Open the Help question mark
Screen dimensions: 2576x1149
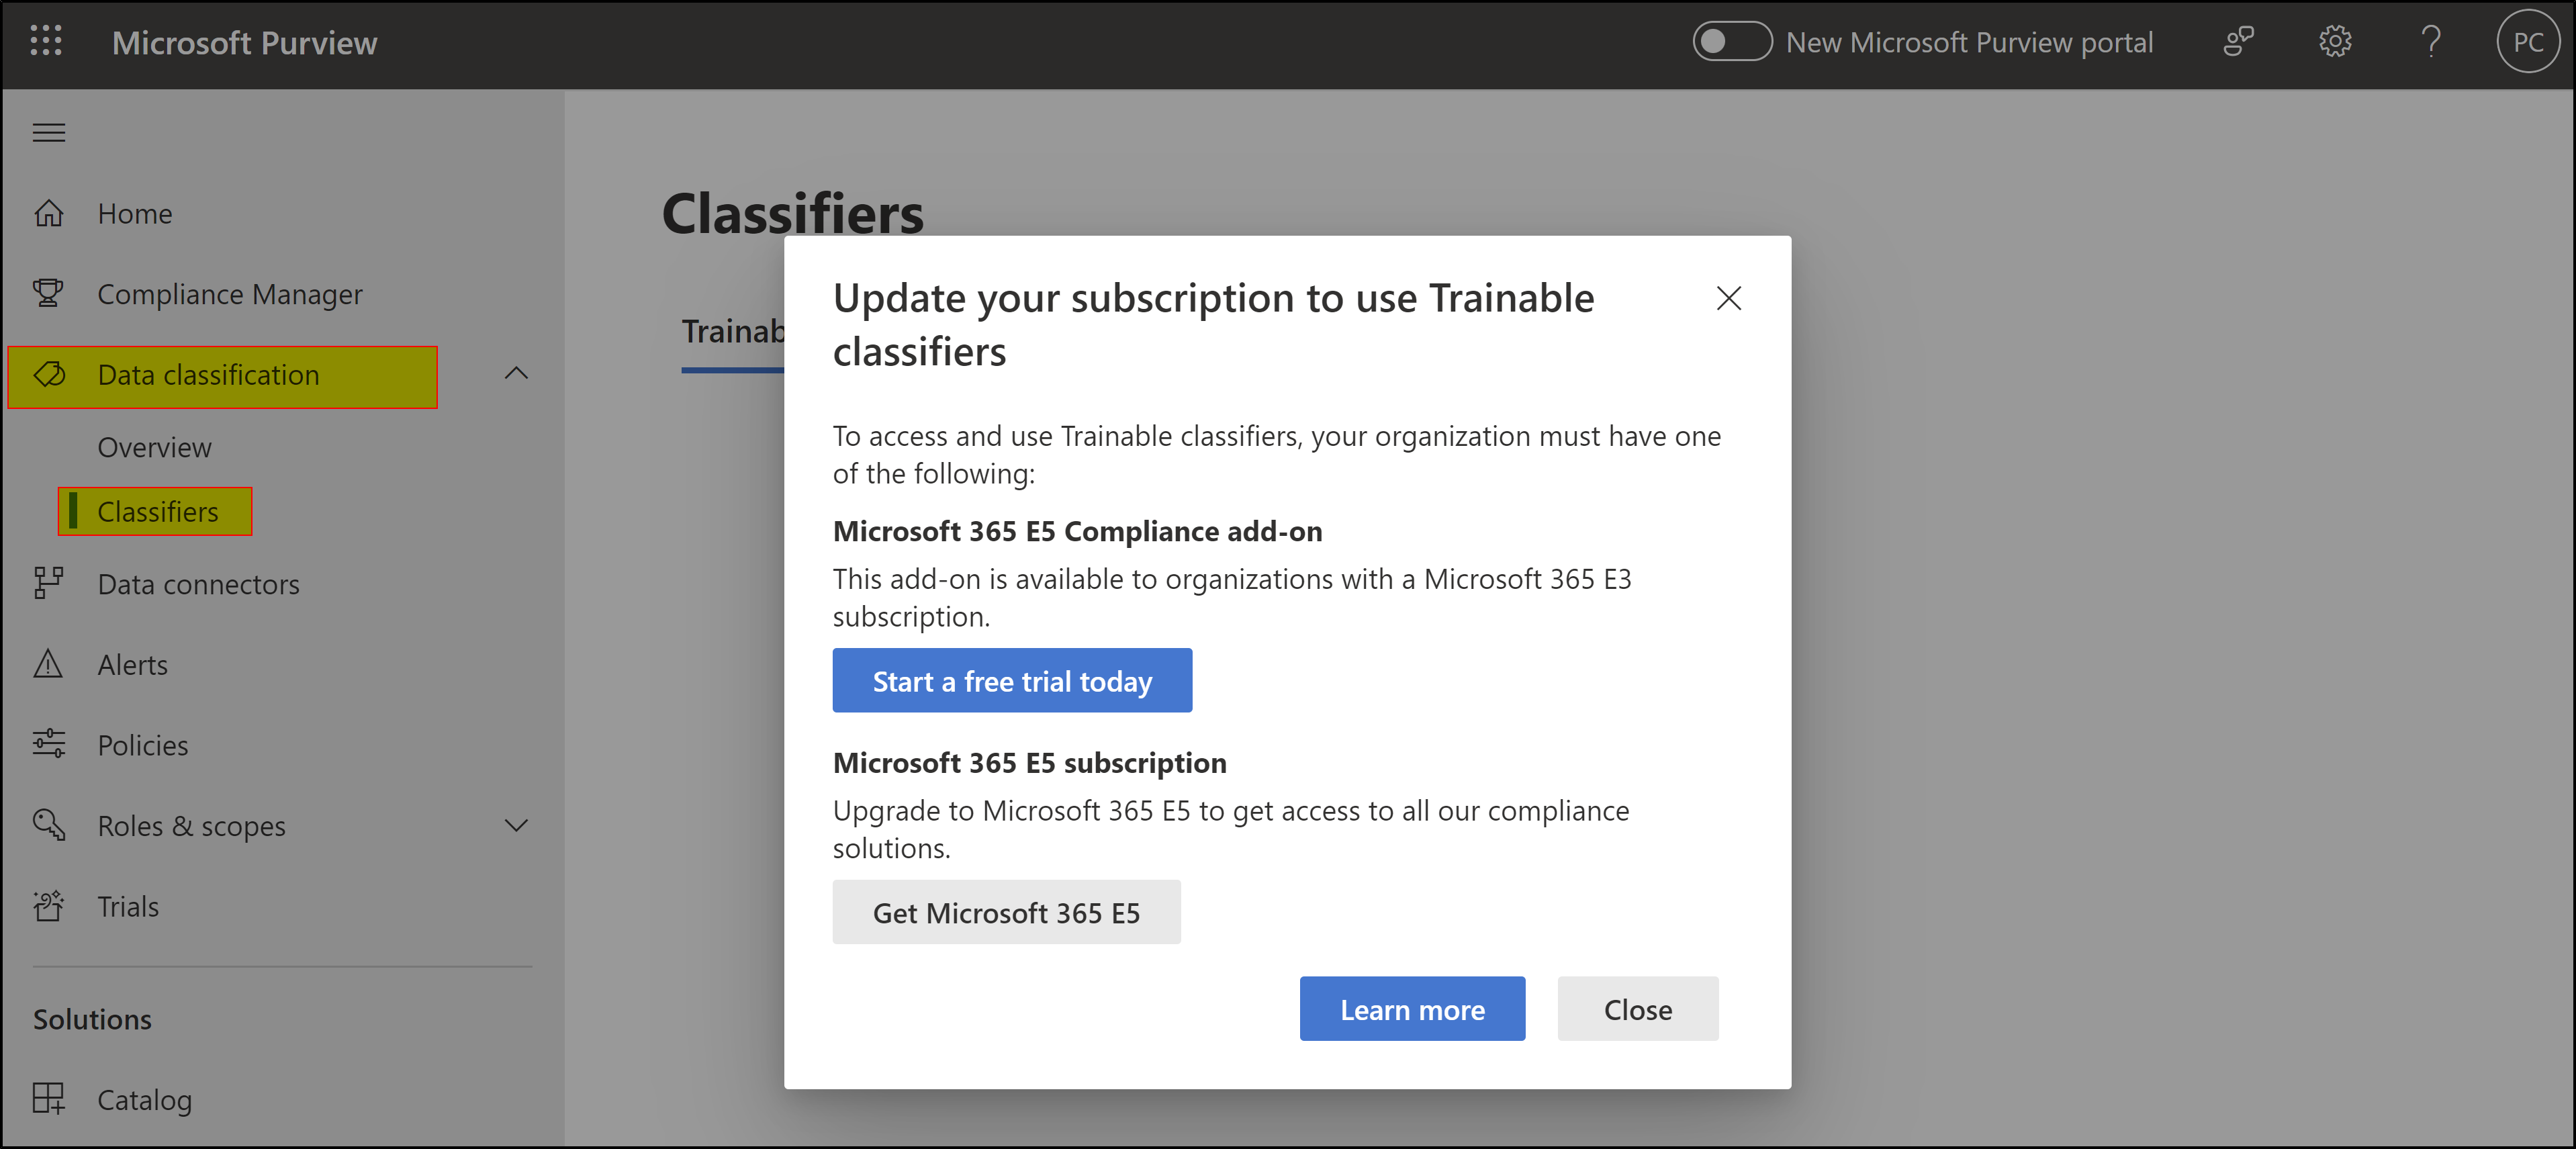(2431, 41)
